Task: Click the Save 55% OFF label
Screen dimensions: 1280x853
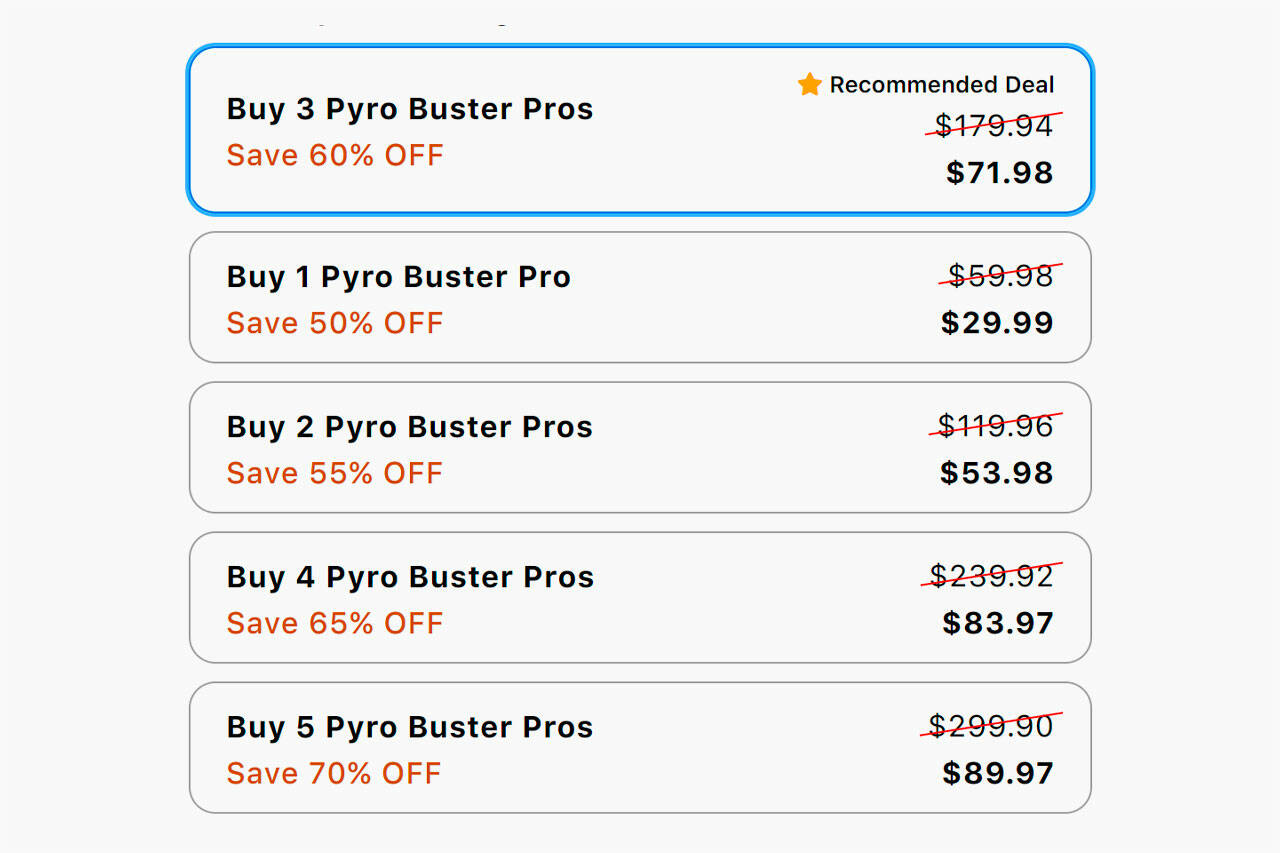Action: coord(334,473)
